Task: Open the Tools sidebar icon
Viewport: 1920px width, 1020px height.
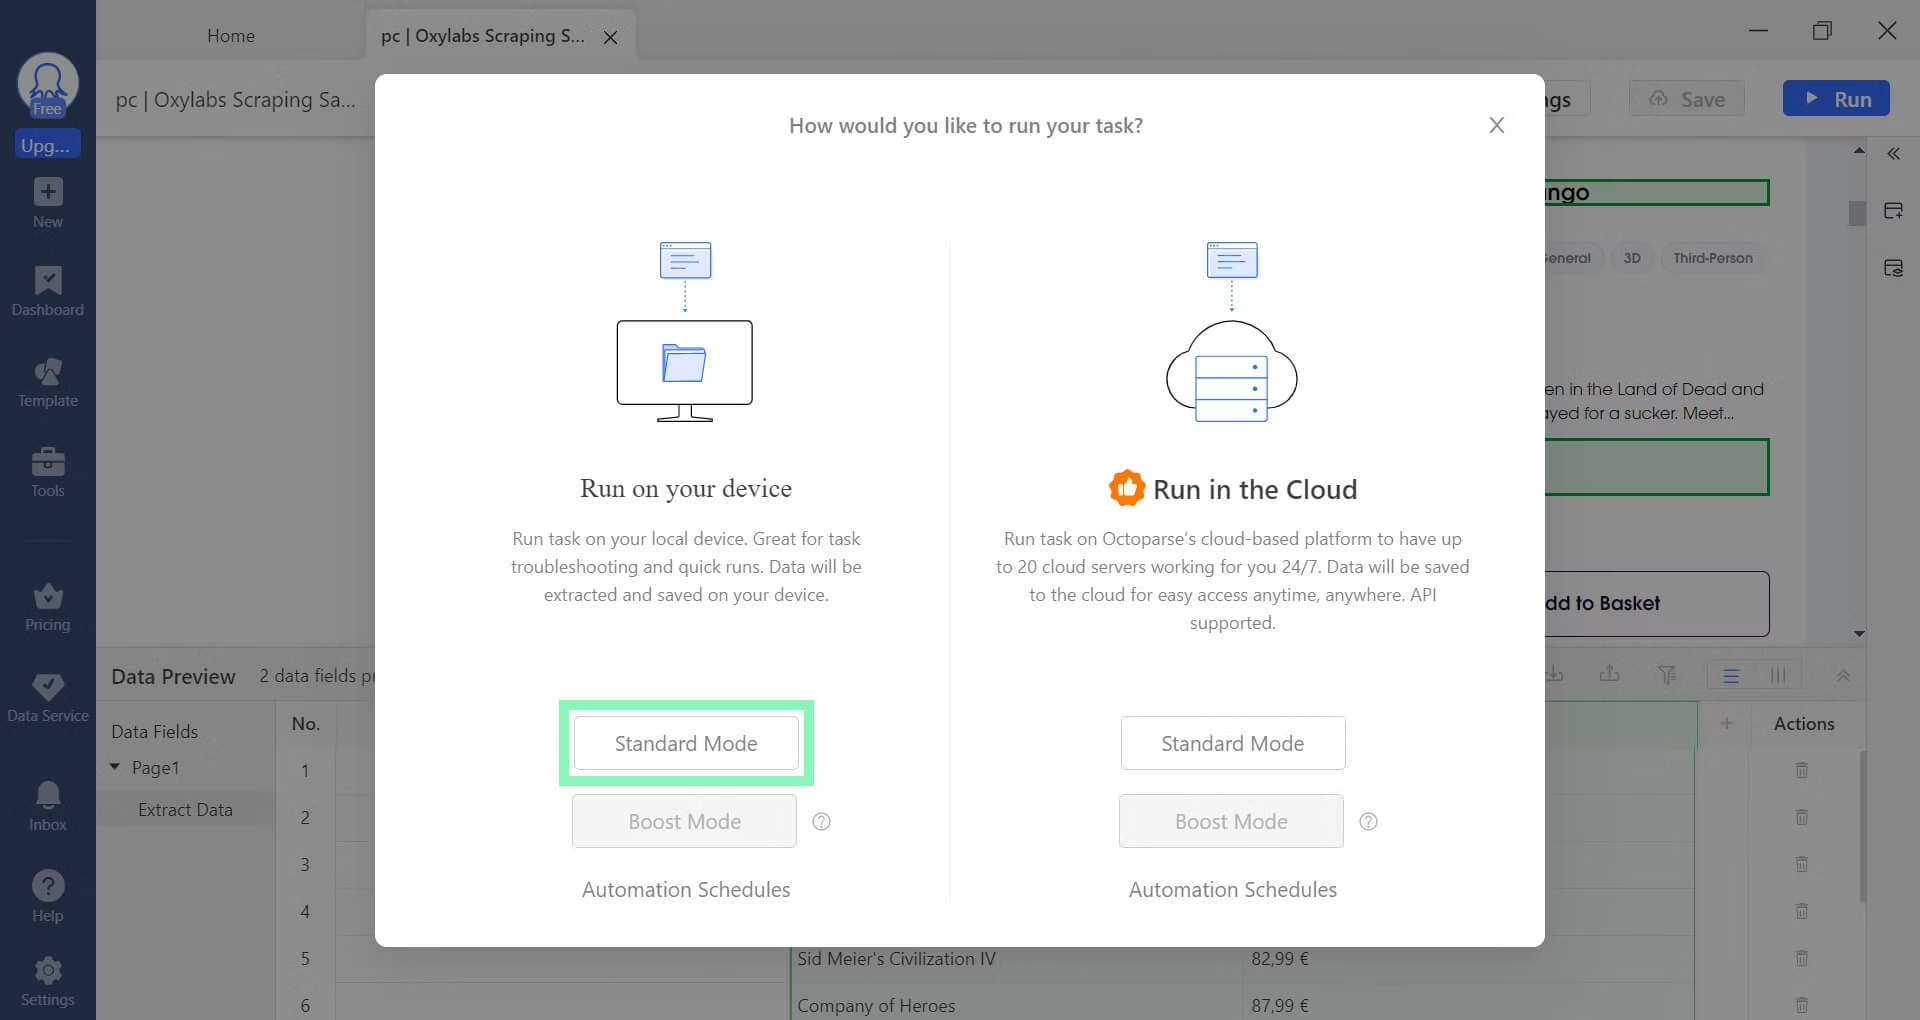Action: pyautogui.click(x=47, y=472)
